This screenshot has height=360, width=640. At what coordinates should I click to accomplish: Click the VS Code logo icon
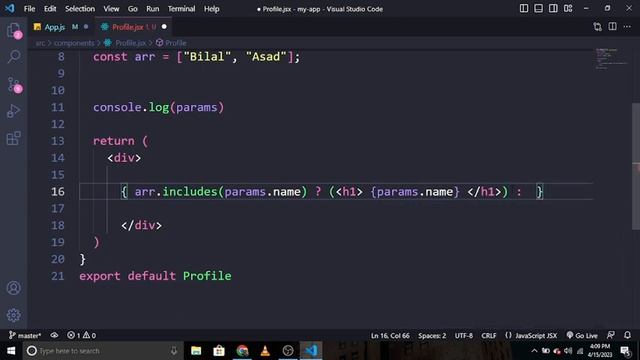[x=9, y=8]
